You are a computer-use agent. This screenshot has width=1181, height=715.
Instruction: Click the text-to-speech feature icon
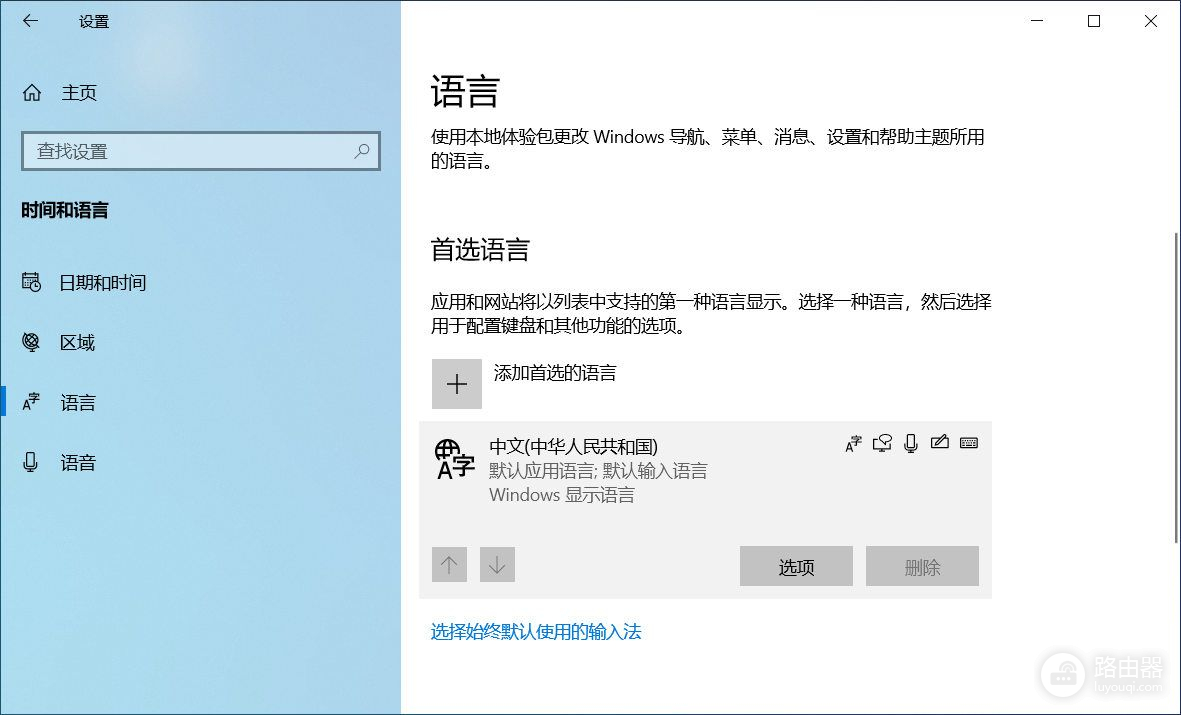[882, 443]
